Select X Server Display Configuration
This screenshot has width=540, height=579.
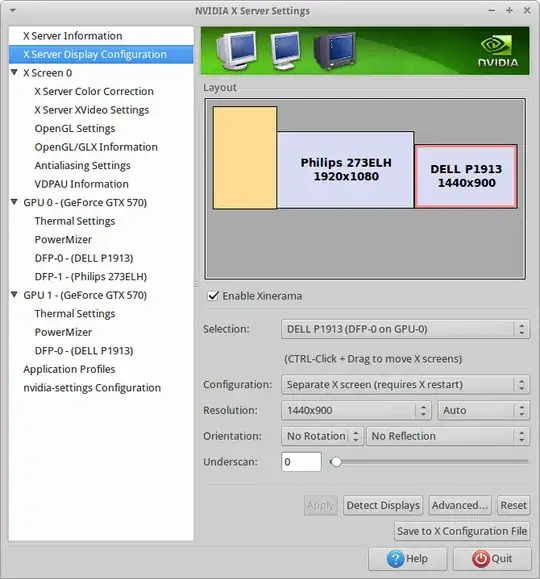101,54
